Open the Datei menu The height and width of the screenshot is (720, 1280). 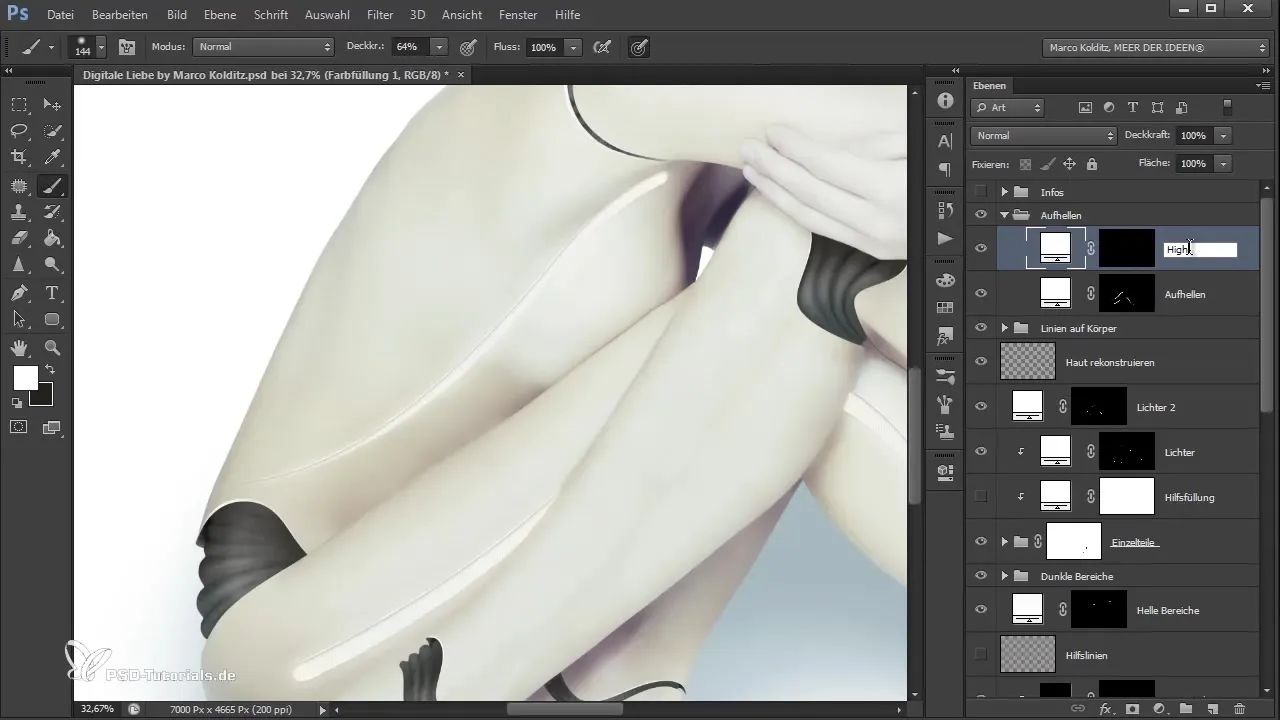[60, 15]
